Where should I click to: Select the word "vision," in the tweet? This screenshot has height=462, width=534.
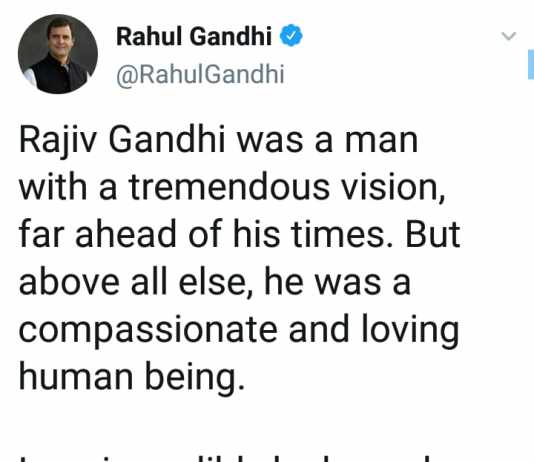tap(393, 188)
